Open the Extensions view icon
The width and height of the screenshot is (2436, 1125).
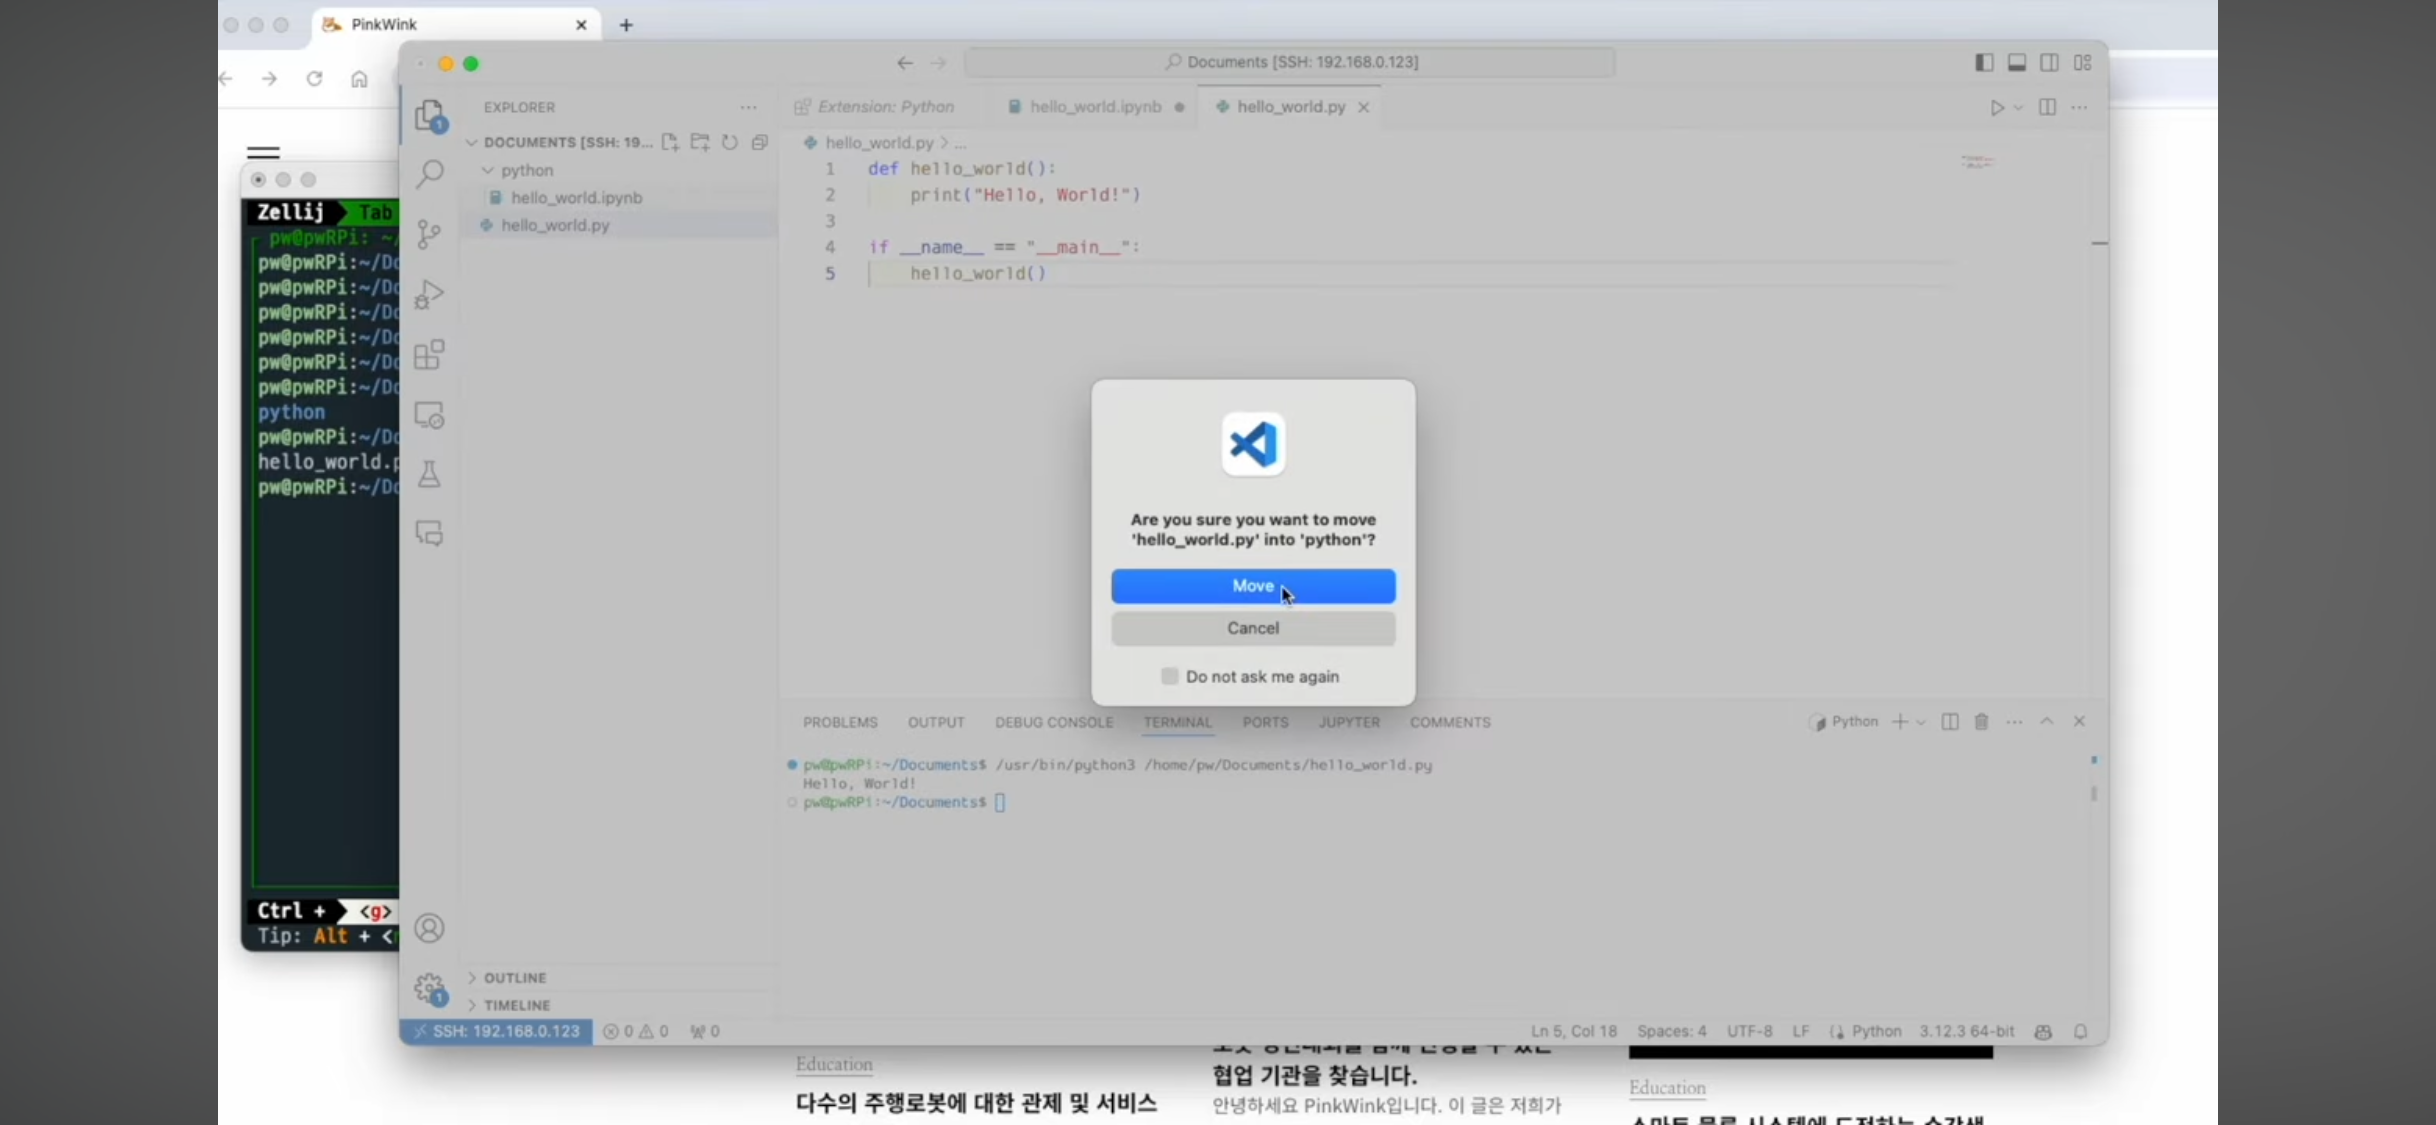[430, 354]
